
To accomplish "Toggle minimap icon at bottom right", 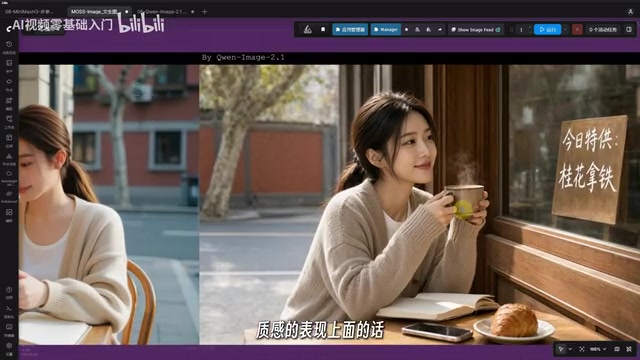I will click(x=617, y=349).
